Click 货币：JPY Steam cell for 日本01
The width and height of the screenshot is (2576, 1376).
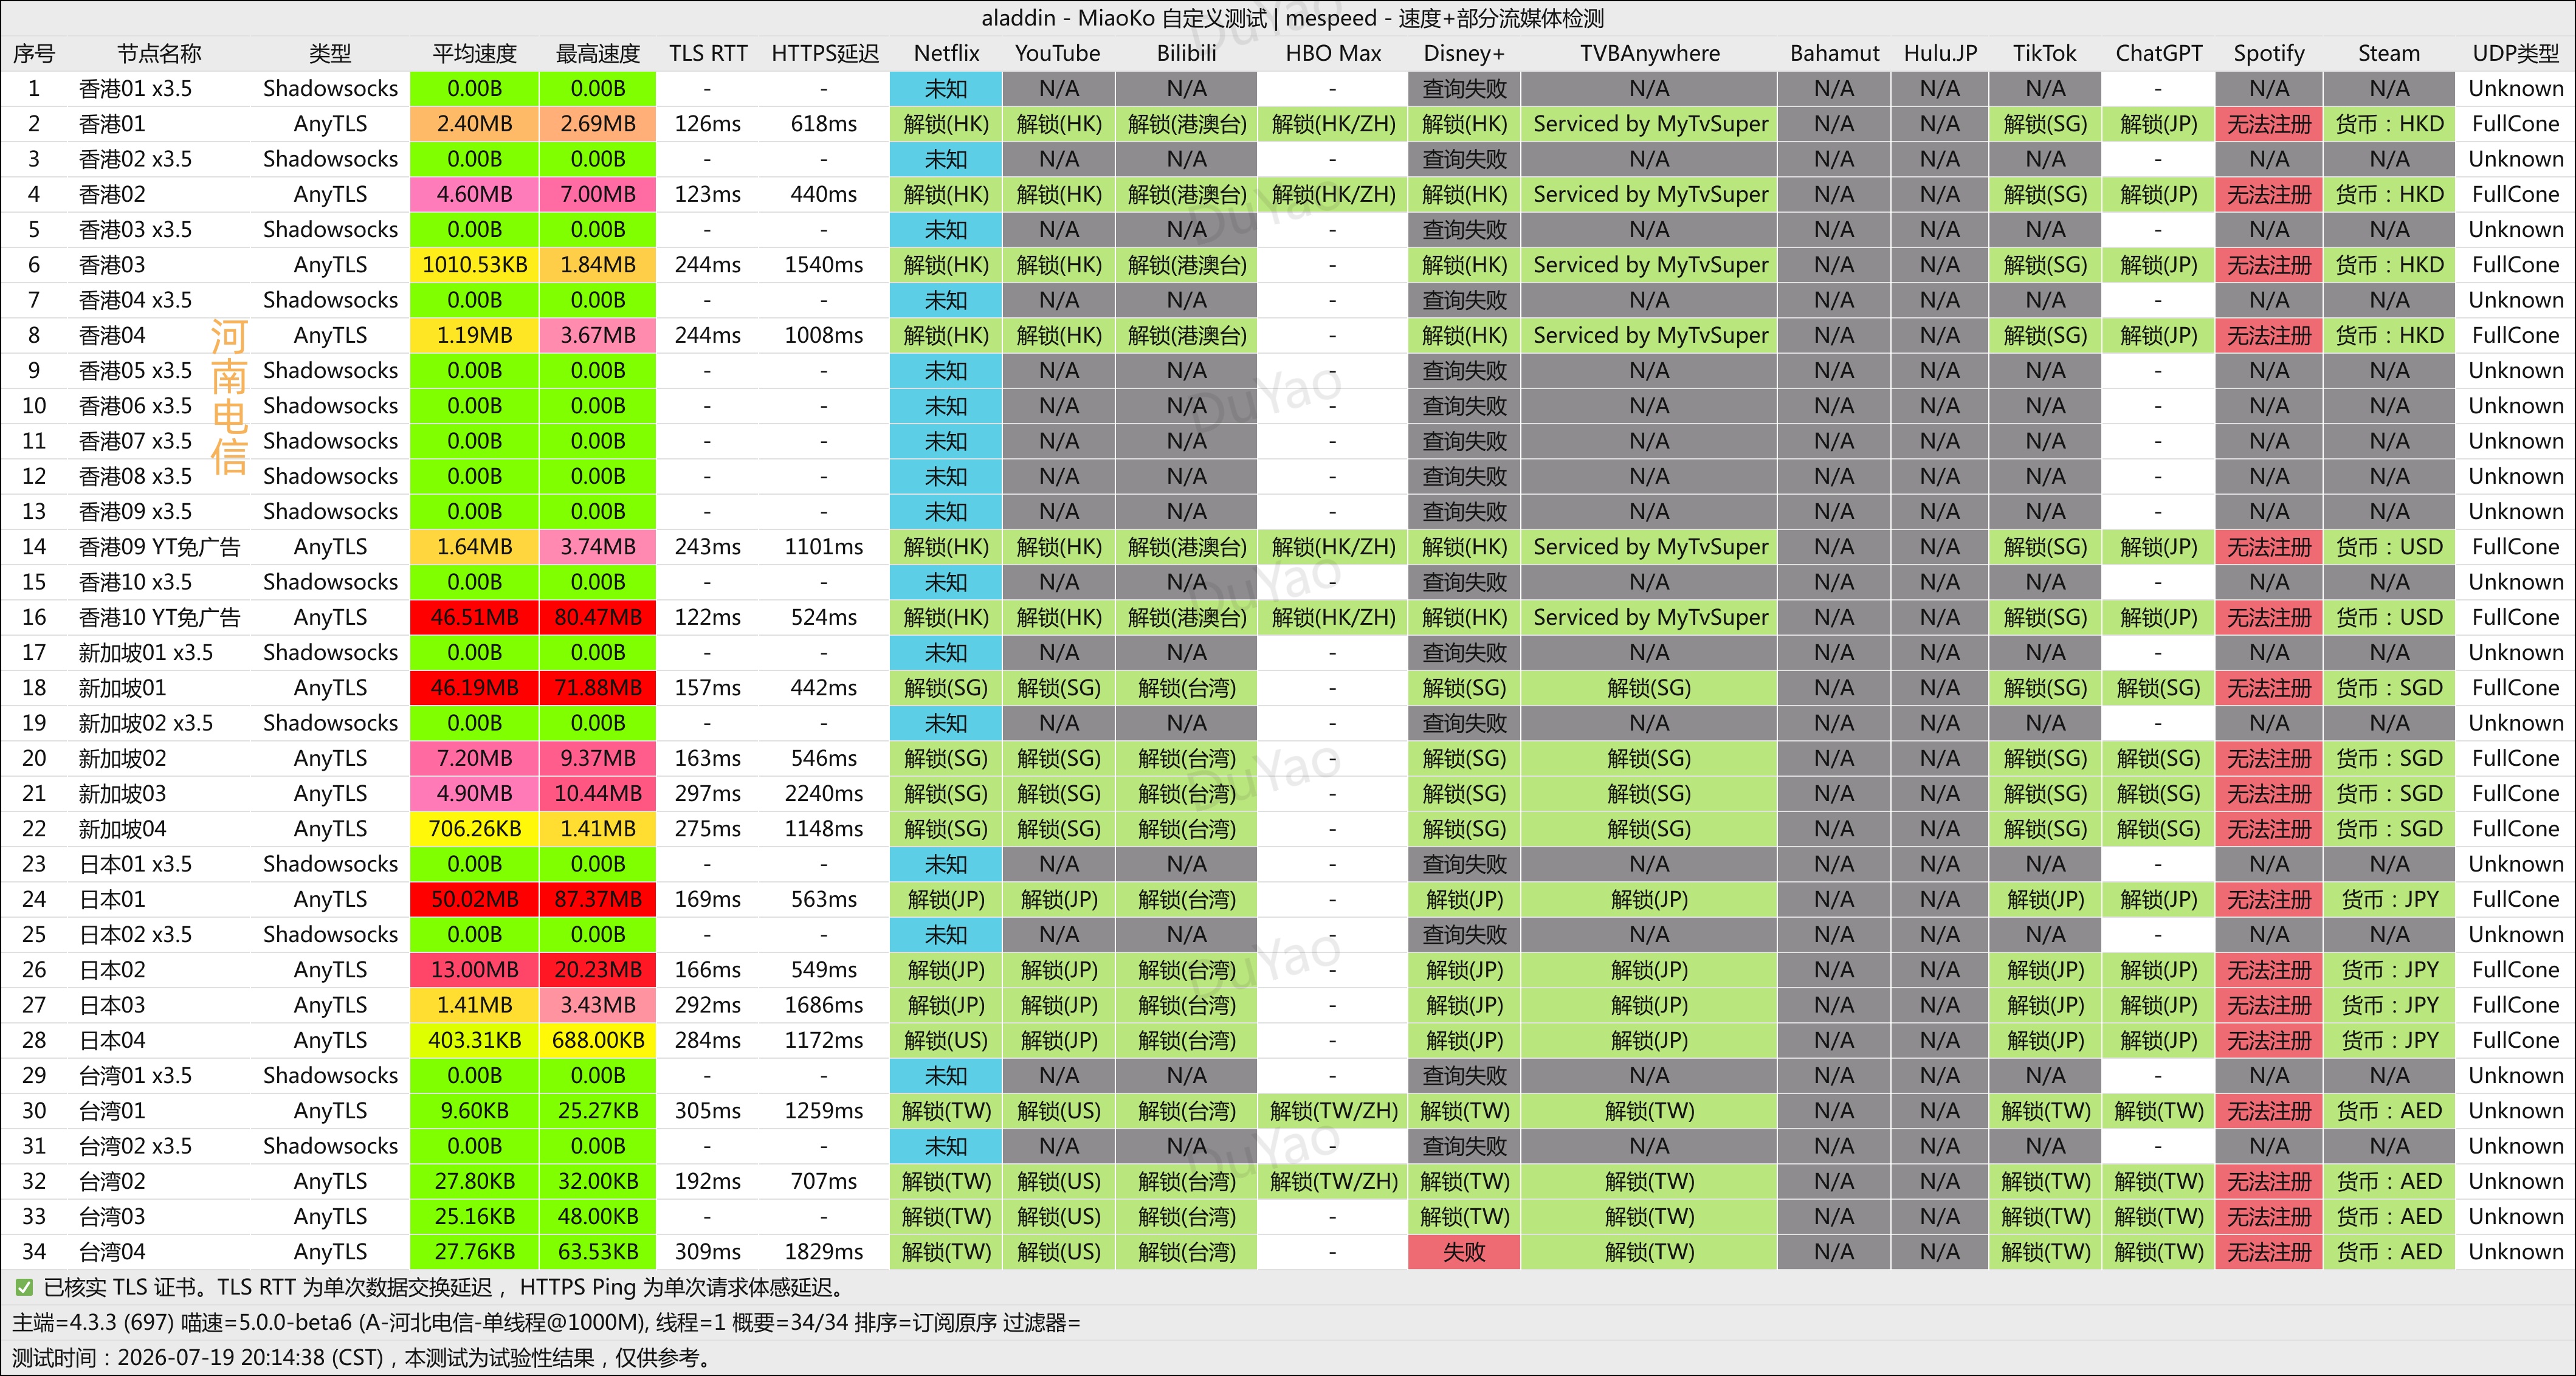(2389, 899)
